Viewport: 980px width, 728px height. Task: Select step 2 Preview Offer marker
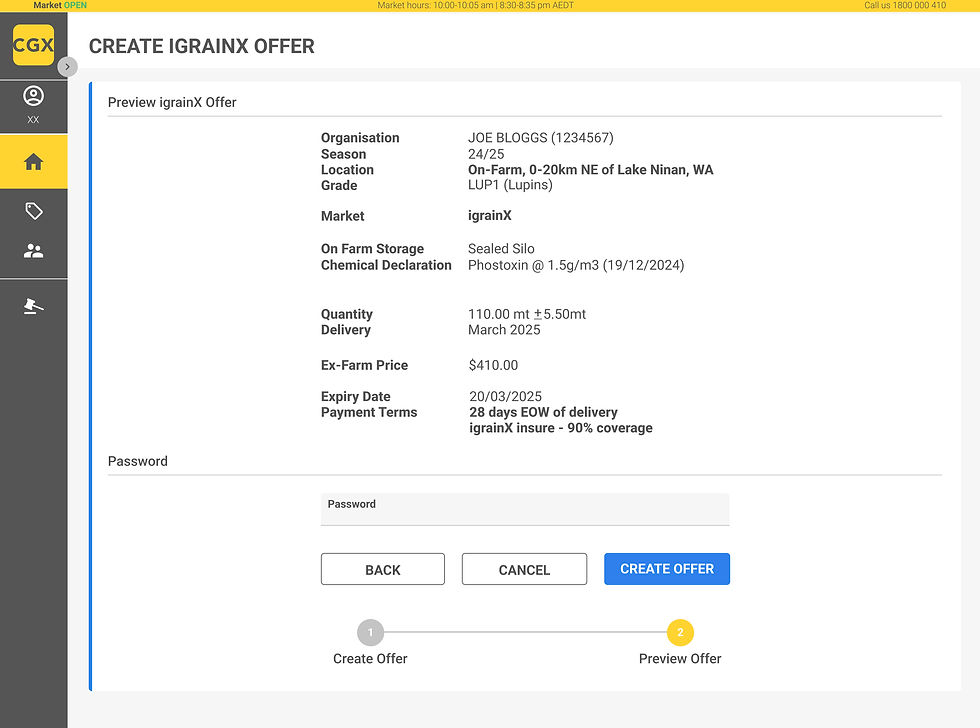click(x=680, y=632)
